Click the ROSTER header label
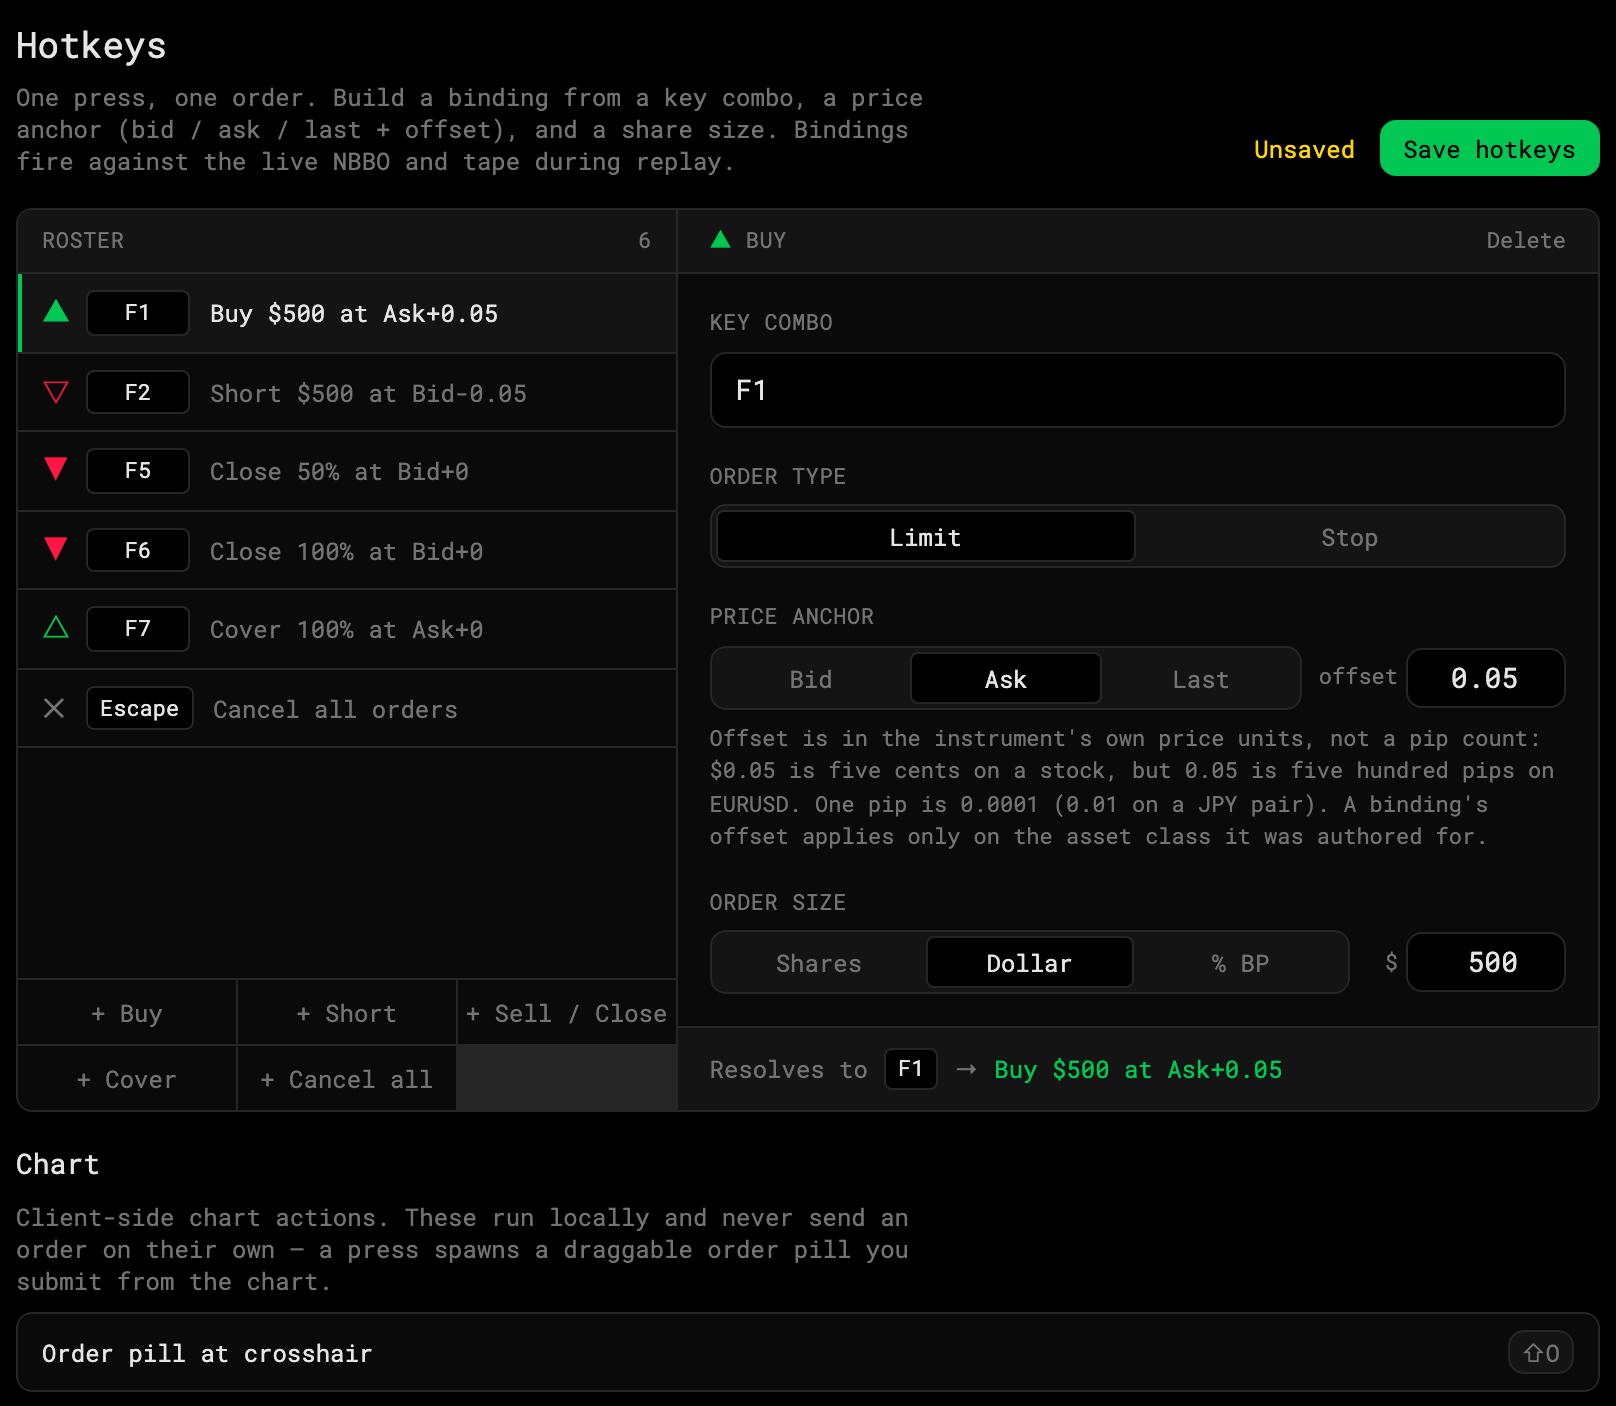 click(83, 240)
